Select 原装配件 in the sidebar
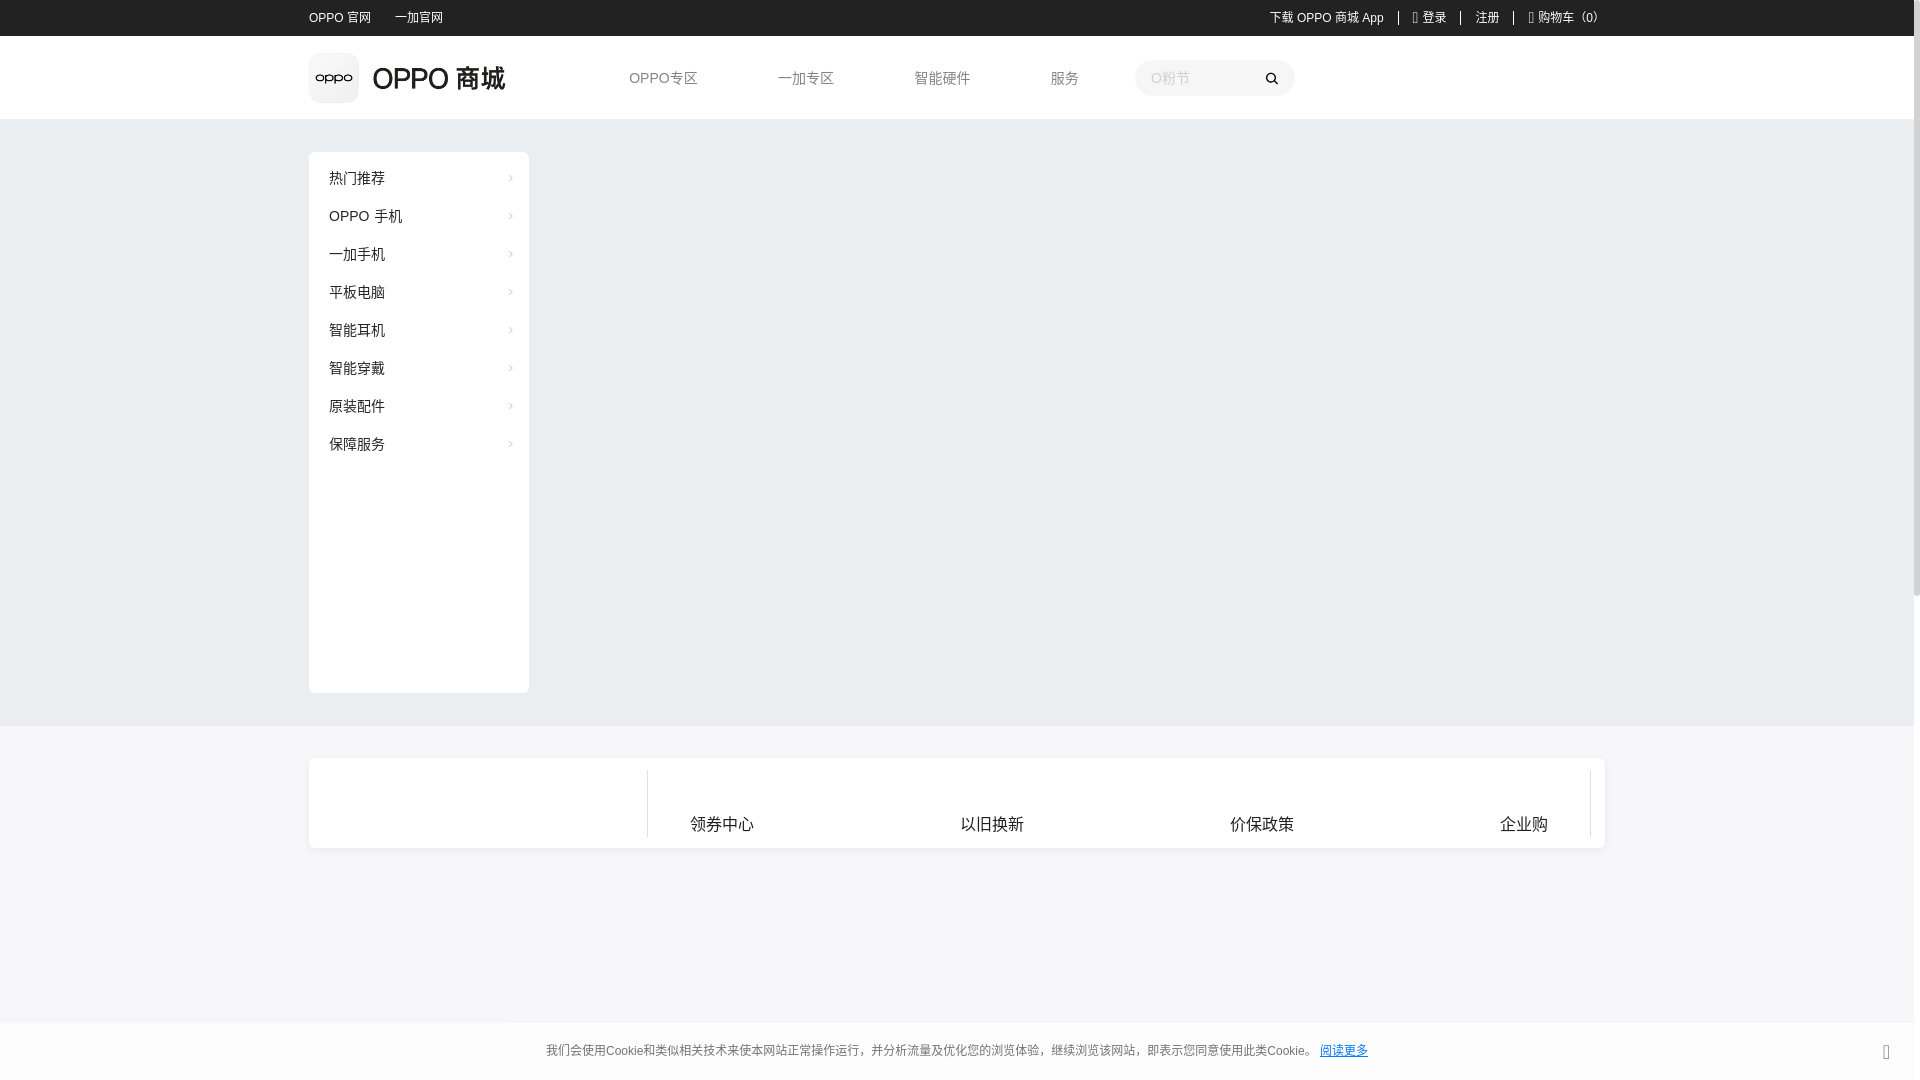 357,406
